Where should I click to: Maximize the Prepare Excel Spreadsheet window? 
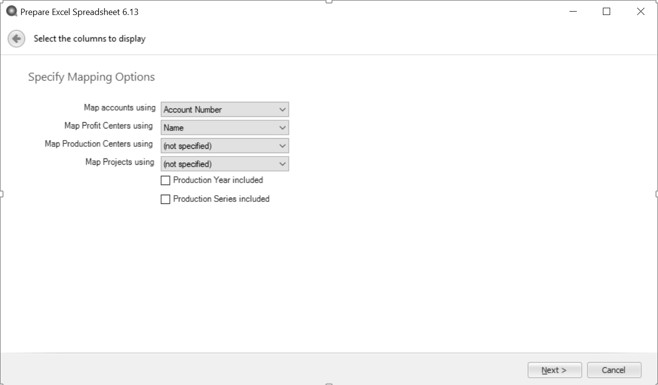pos(606,11)
